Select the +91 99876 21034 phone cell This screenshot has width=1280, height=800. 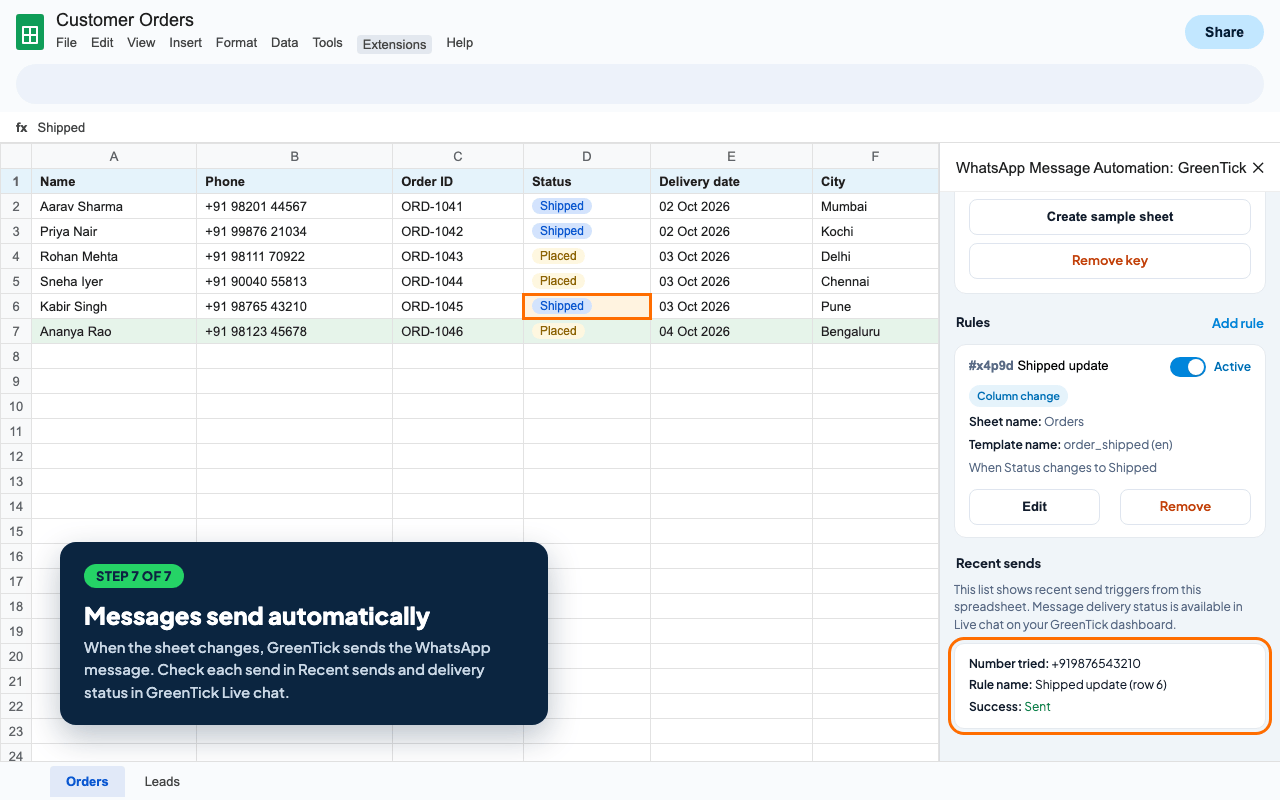coord(295,231)
